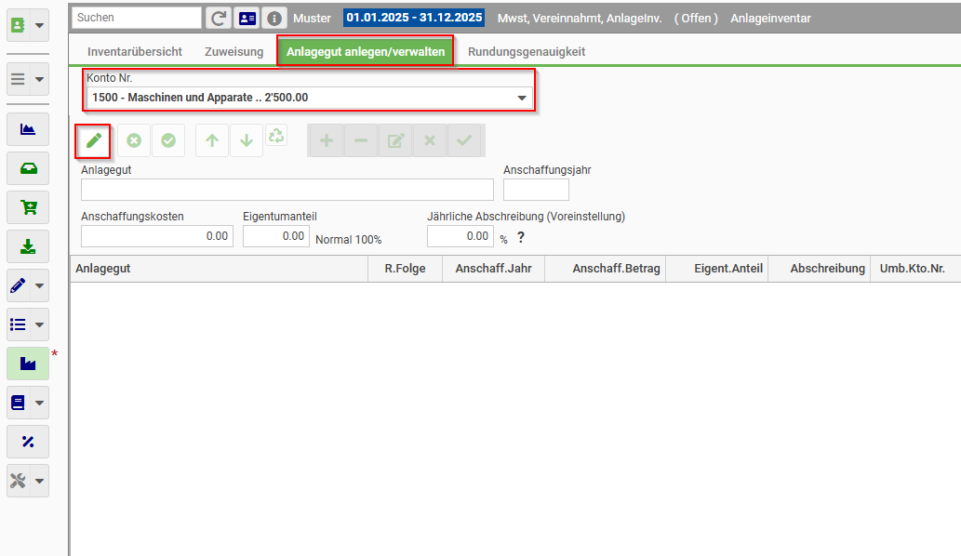The width and height of the screenshot is (961, 556).
Task: Click the circled X cancel icon
Action: coord(134,141)
